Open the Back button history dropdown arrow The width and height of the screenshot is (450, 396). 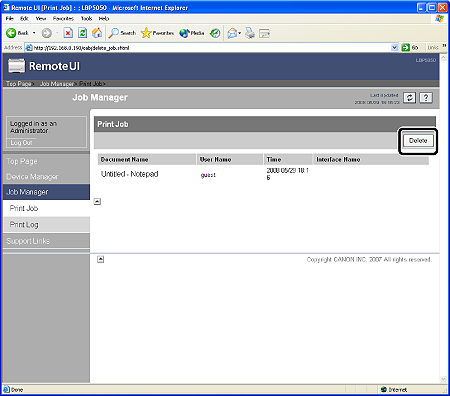coord(34,33)
